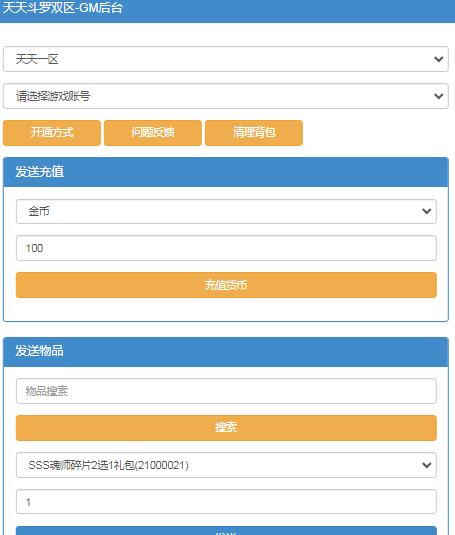The image size is (455, 535).
Task: Click the chevron arrow beside 天天一区
Action: point(438,59)
